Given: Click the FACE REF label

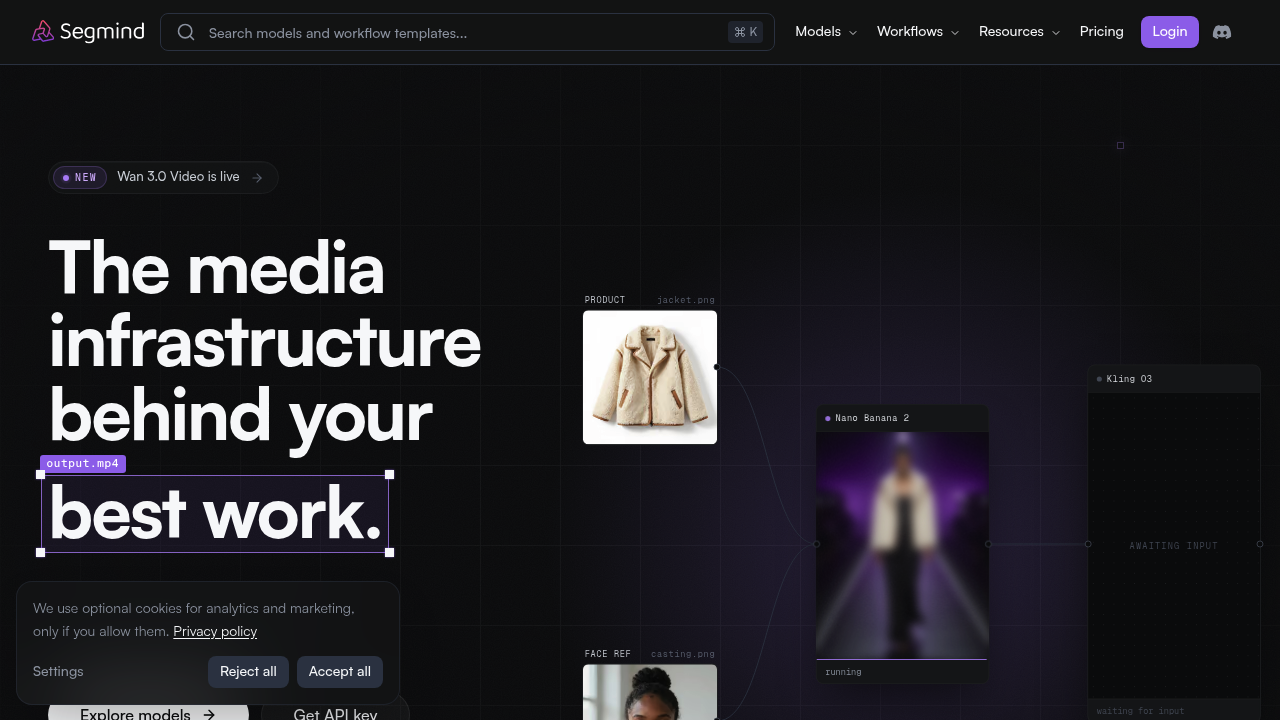Looking at the screenshot, I should pos(608,654).
